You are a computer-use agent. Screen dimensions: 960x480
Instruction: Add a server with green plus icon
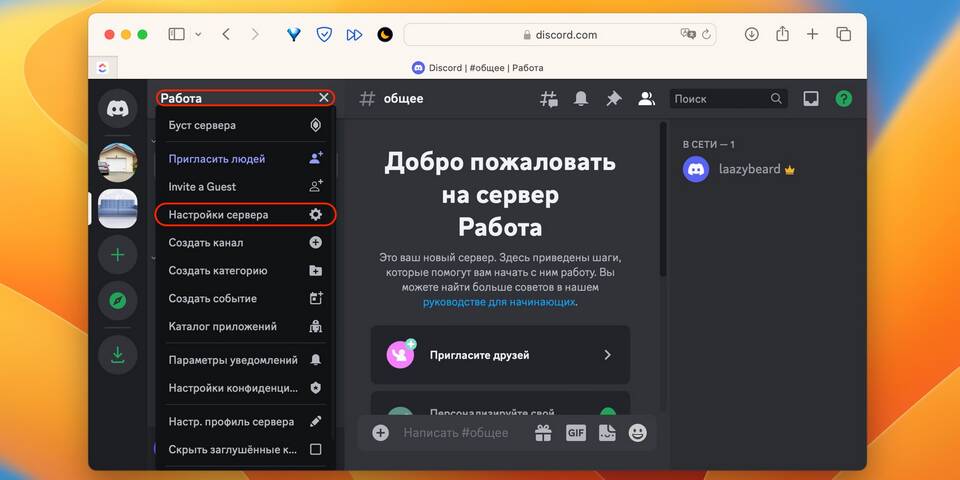118,255
